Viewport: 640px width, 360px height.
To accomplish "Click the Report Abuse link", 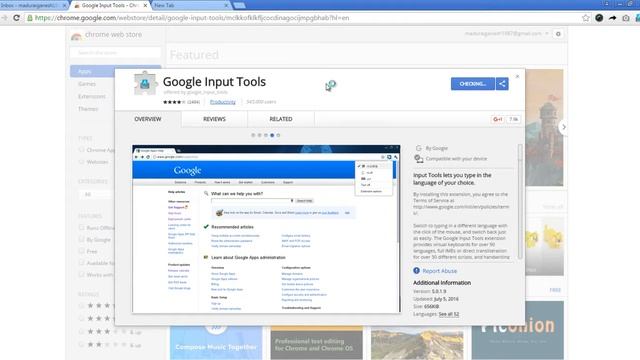I will 440,271.
